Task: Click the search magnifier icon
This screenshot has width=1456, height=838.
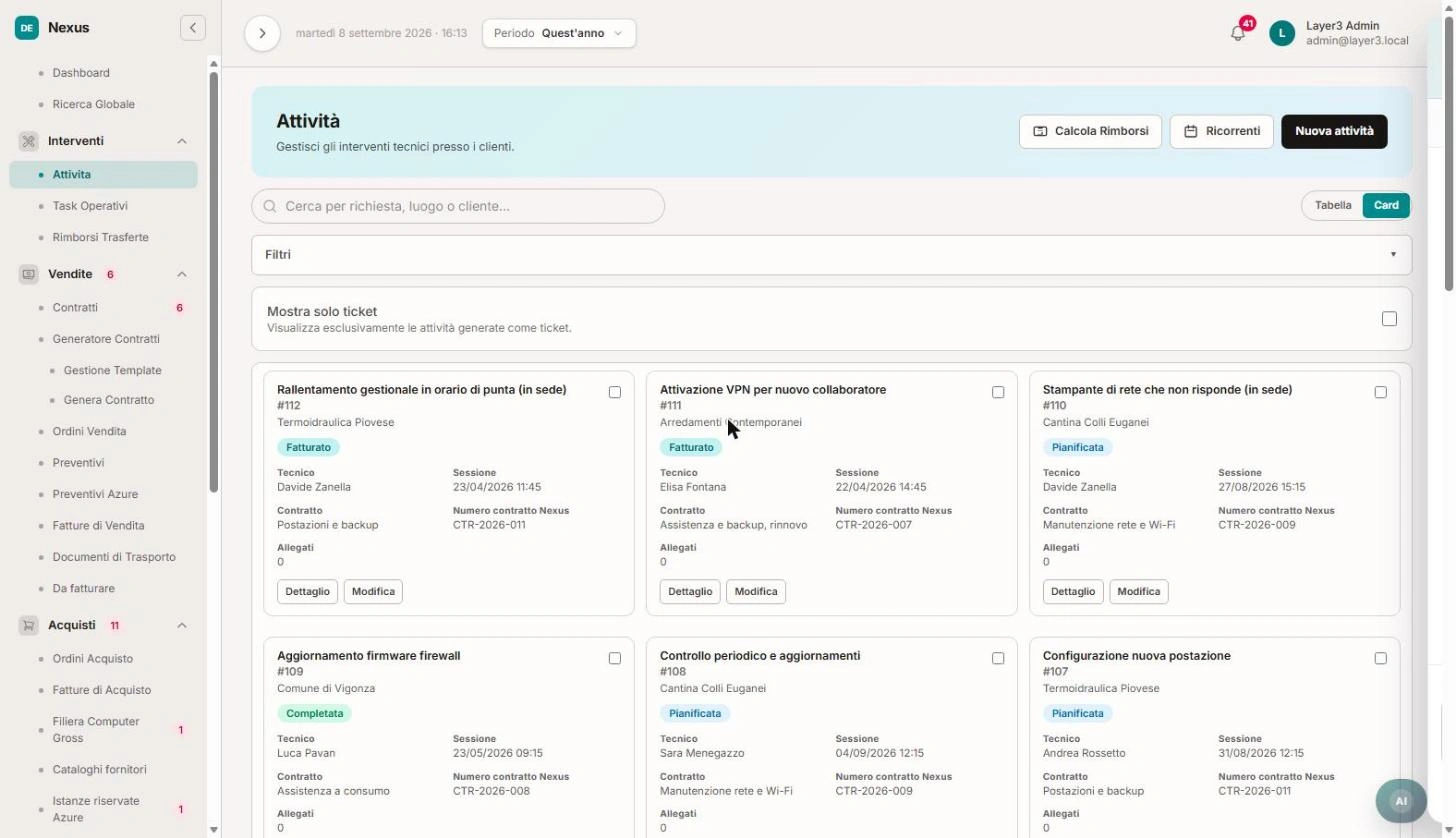Action: tap(270, 206)
